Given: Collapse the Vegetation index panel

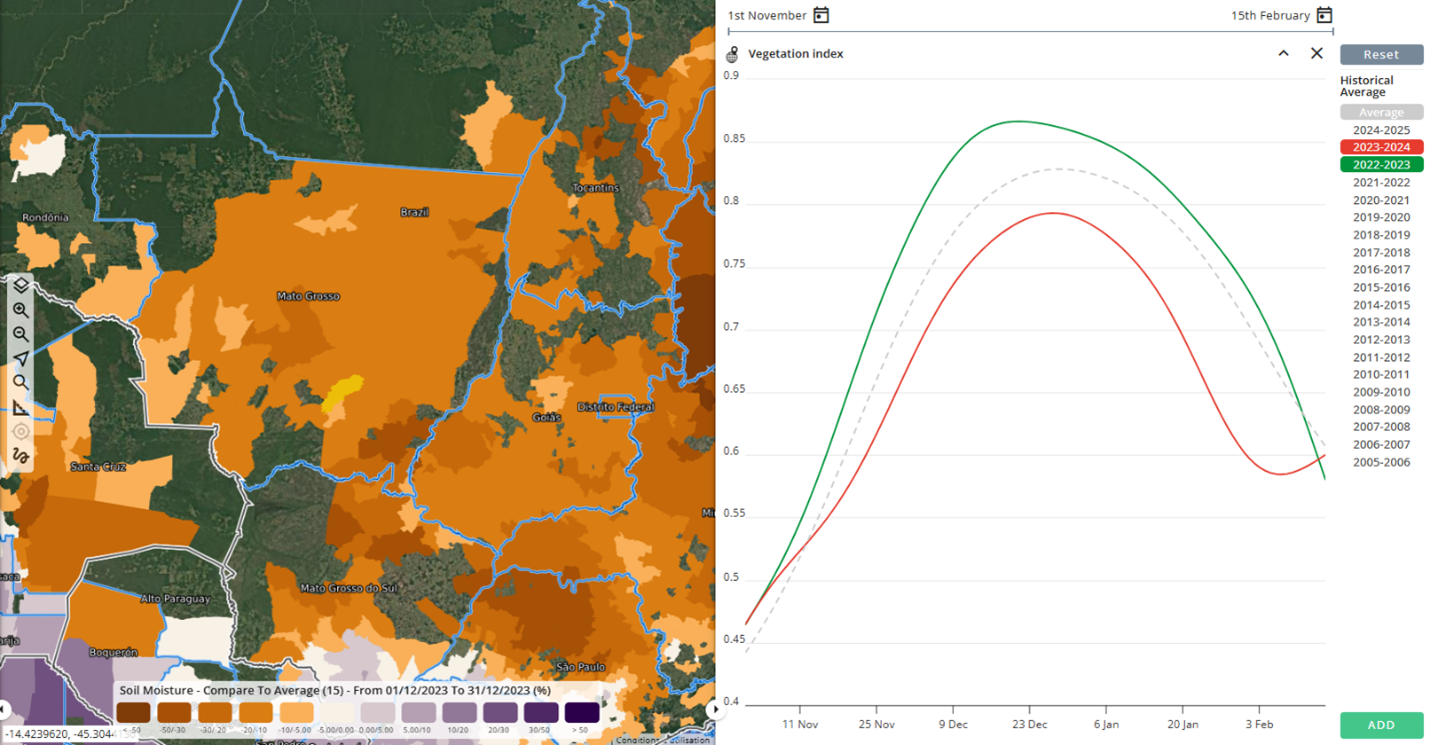Looking at the screenshot, I should 1283,53.
